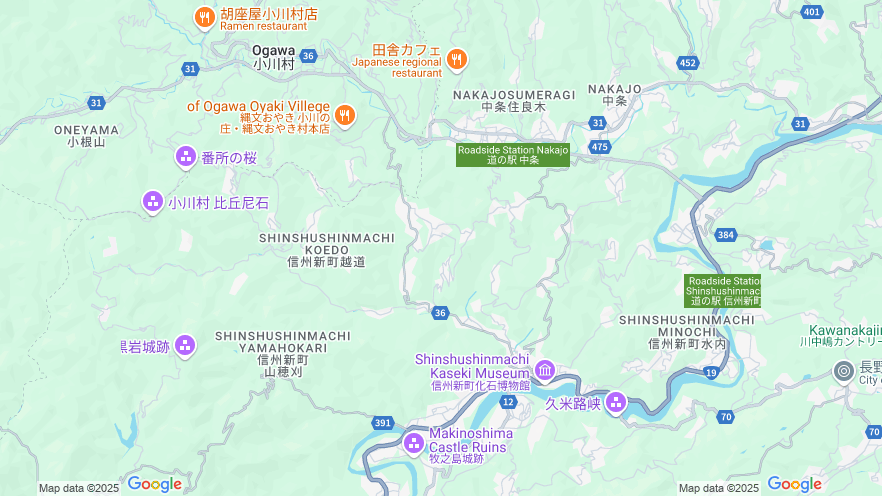Click the Ogawa 小川村 town label
The height and width of the screenshot is (496, 882).
click(273, 57)
